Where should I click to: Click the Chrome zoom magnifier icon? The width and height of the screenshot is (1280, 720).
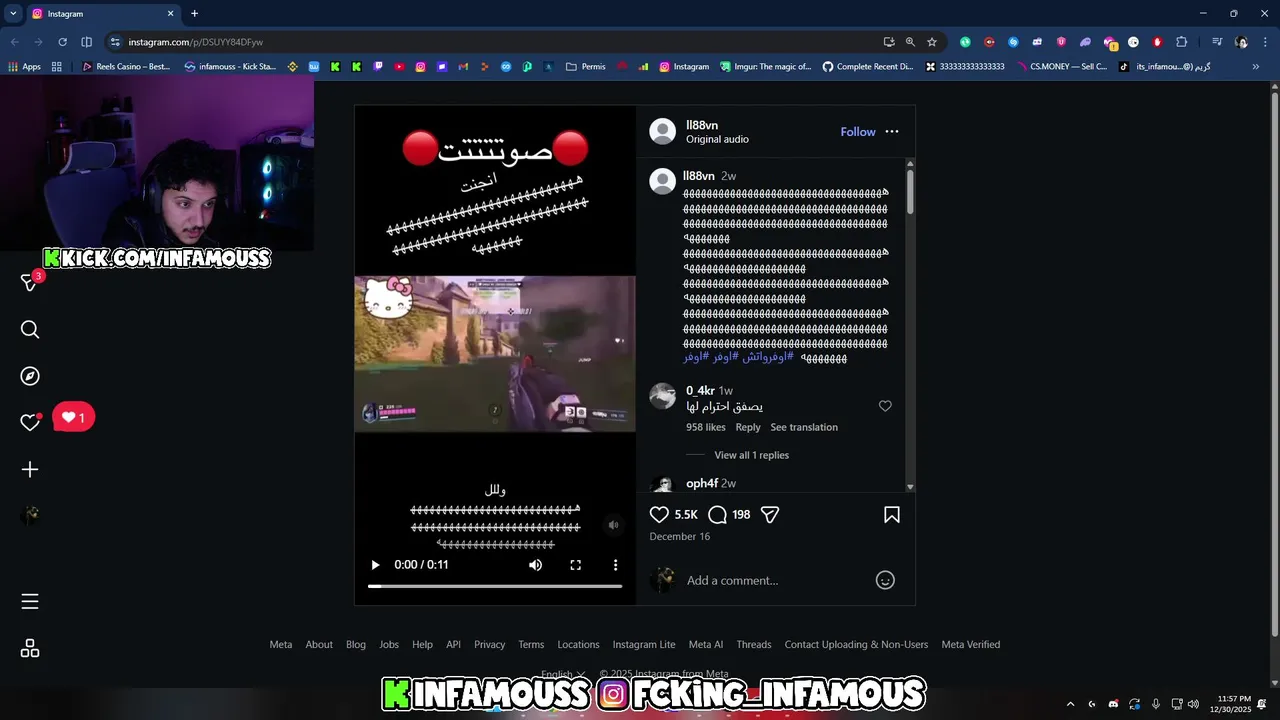coord(910,42)
